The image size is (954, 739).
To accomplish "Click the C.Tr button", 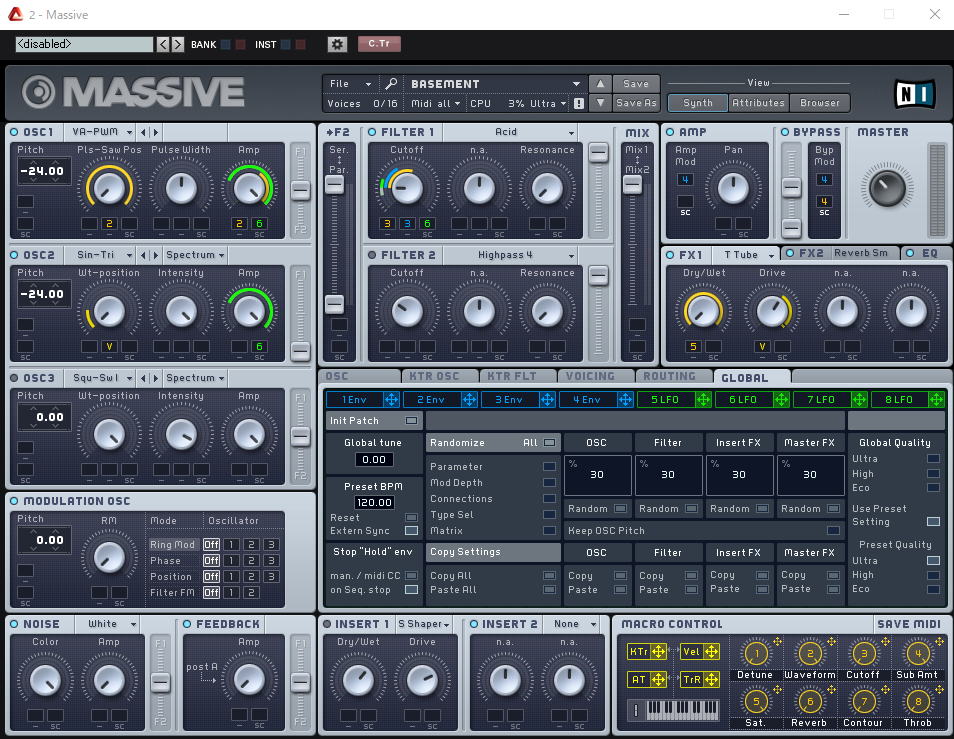I will (378, 44).
